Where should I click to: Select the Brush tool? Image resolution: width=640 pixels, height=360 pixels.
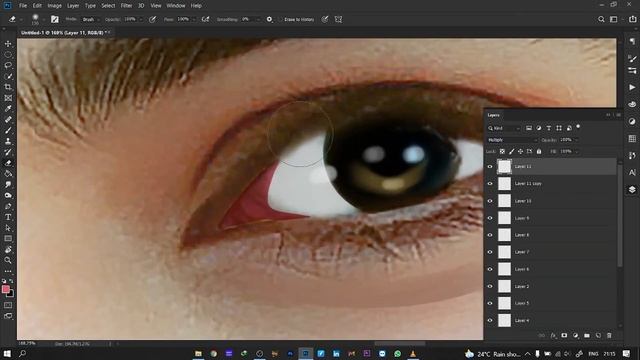click(8, 130)
